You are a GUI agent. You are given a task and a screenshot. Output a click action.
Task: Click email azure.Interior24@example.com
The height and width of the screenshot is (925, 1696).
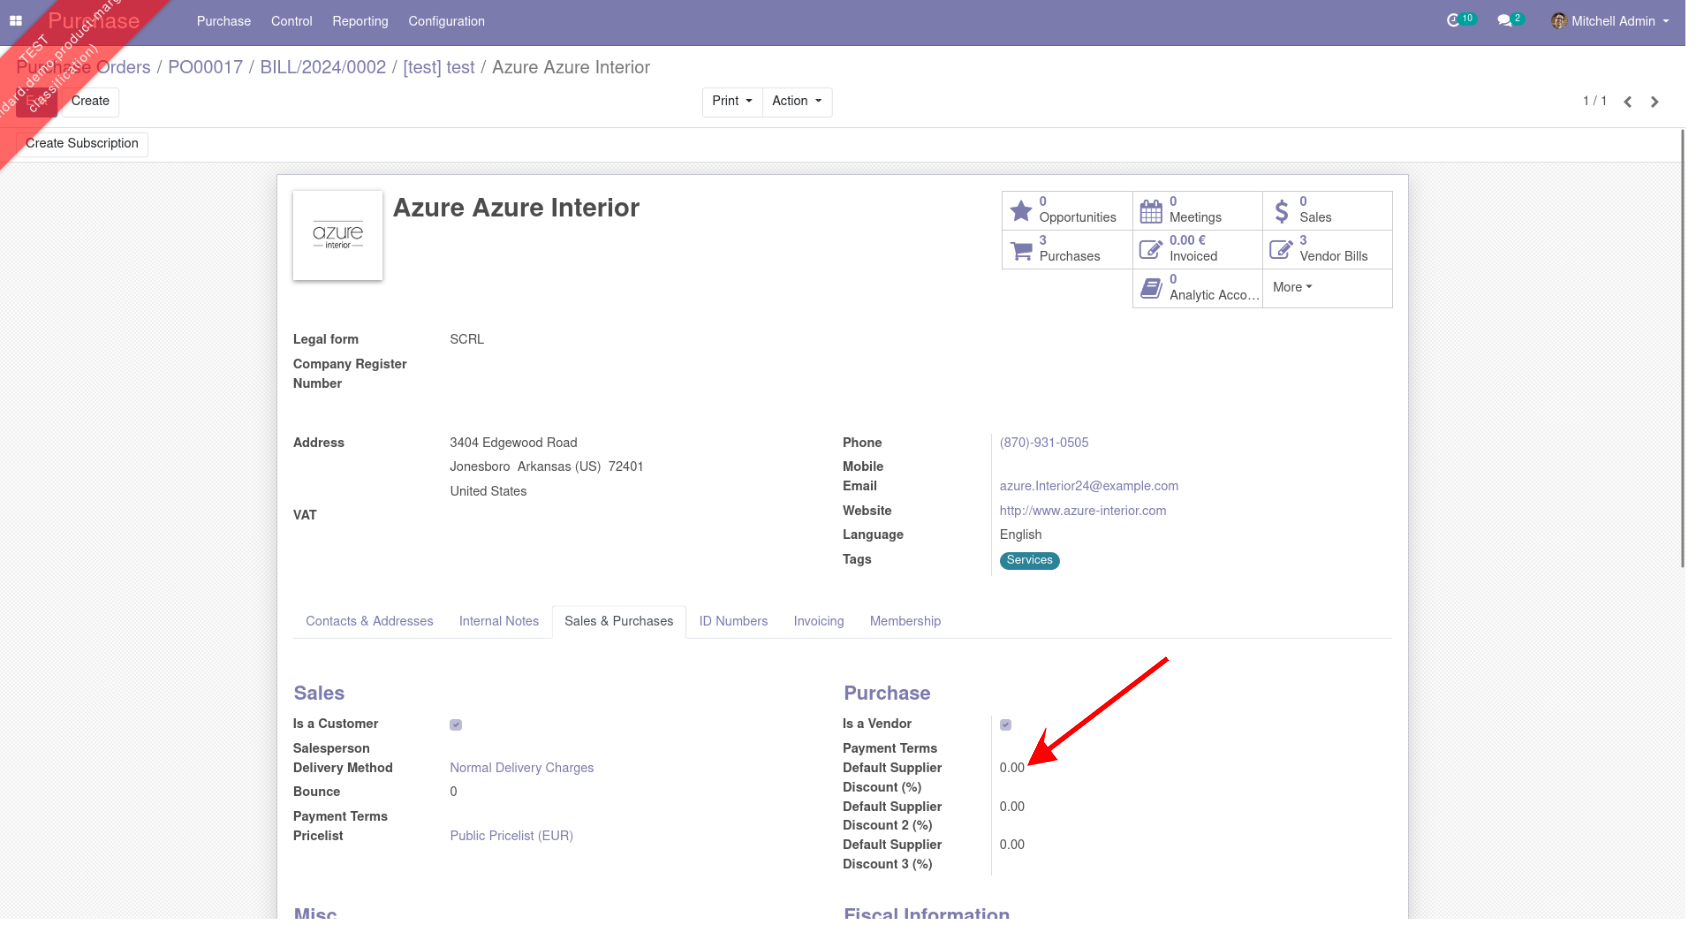(x=1089, y=486)
